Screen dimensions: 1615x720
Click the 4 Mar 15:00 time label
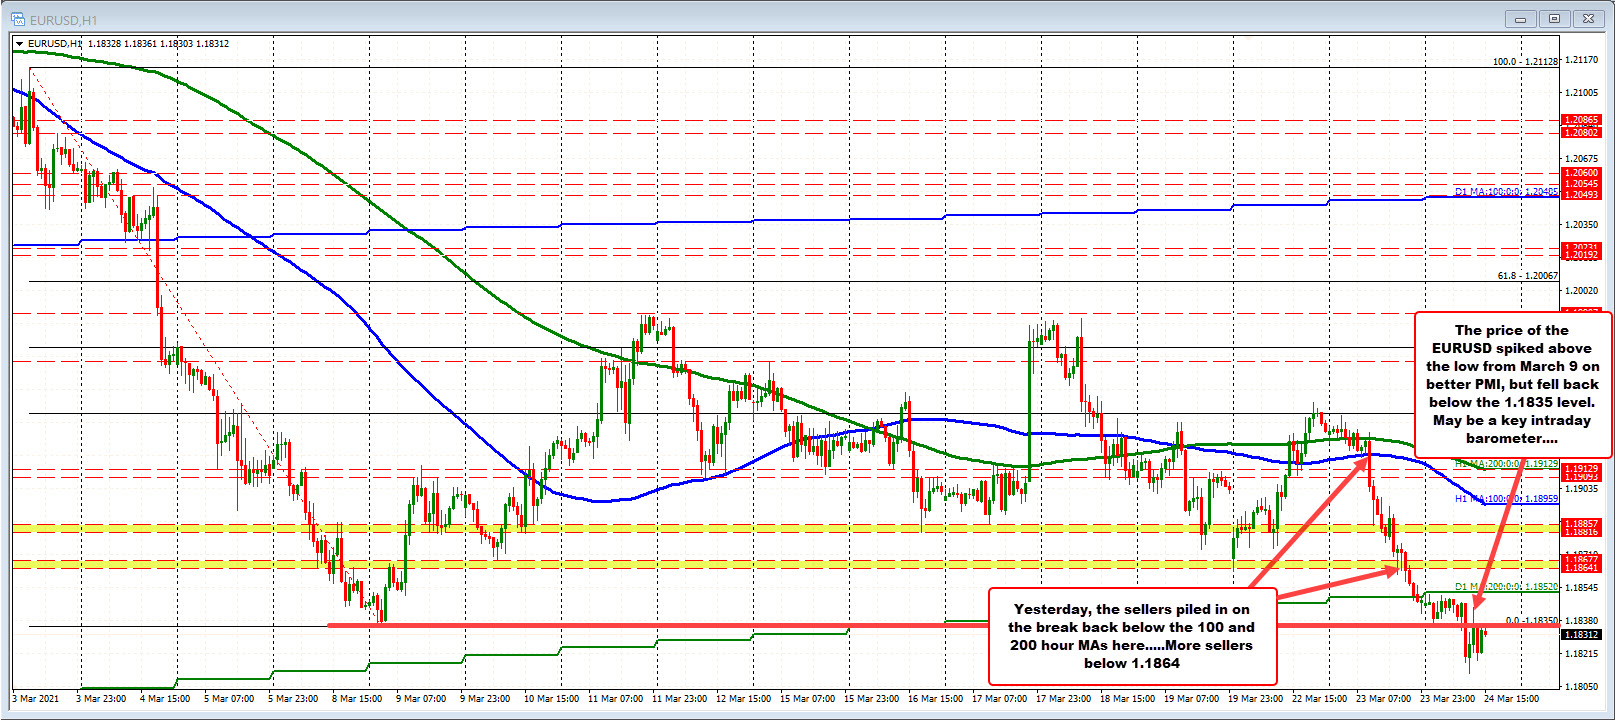click(x=165, y=699)
